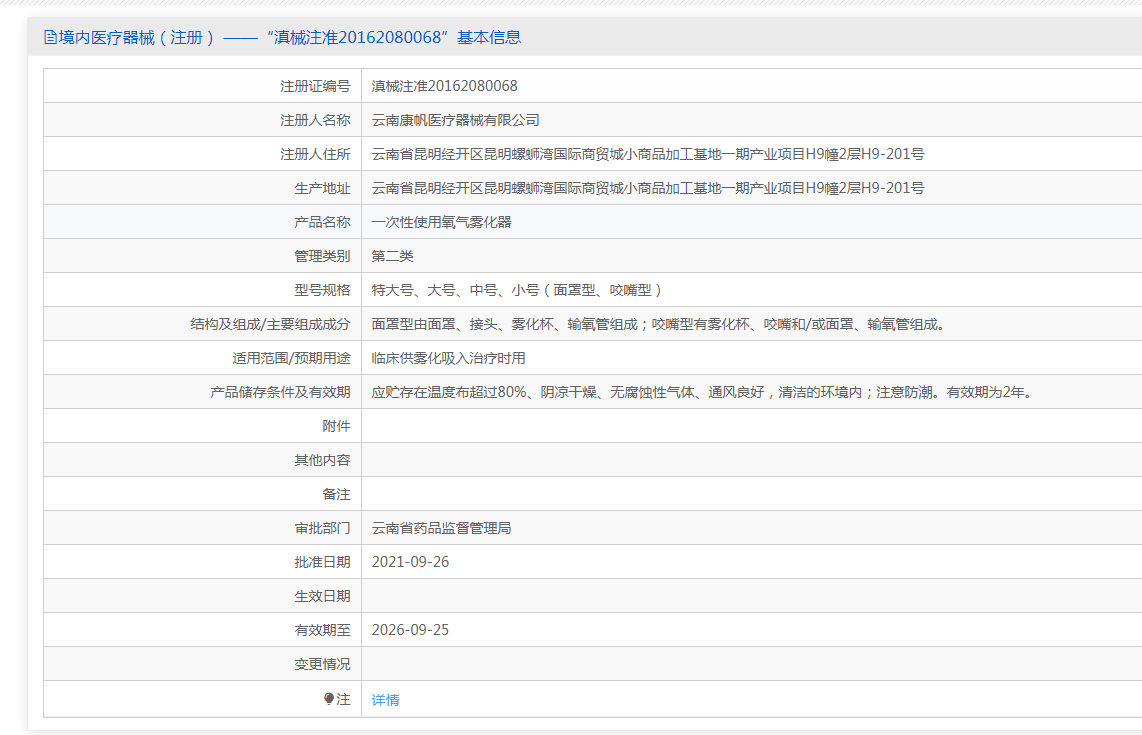The width and height of the screenshot is (1142, 735).
Task: Click the 生效日期 row label
Action: point(322,596)
